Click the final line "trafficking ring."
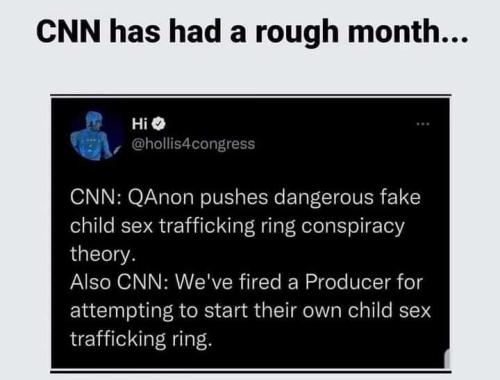The image size is (500, 380). 141,339
